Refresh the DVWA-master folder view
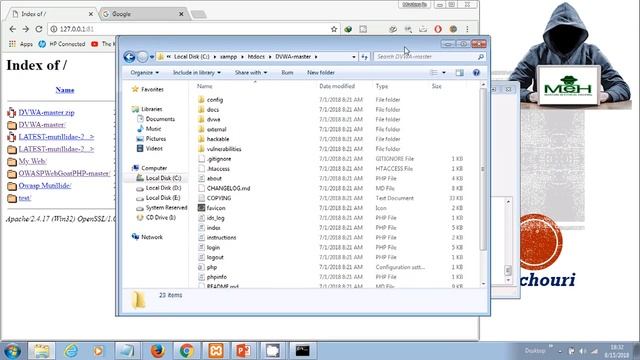This screenshot has width=640, height=360. pos(364,57)
